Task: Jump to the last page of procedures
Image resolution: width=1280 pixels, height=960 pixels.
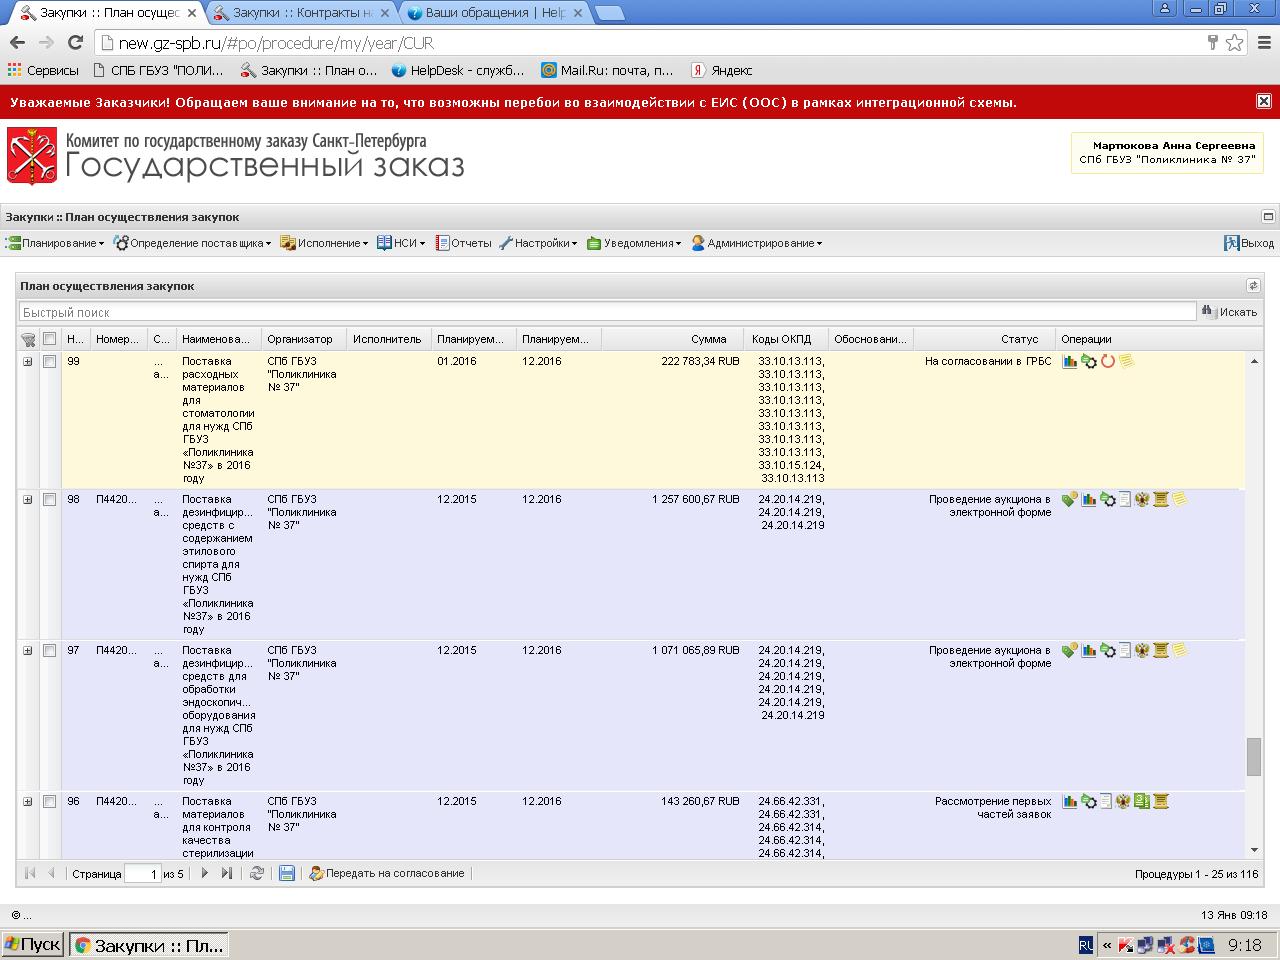Action: coord(227,873)
